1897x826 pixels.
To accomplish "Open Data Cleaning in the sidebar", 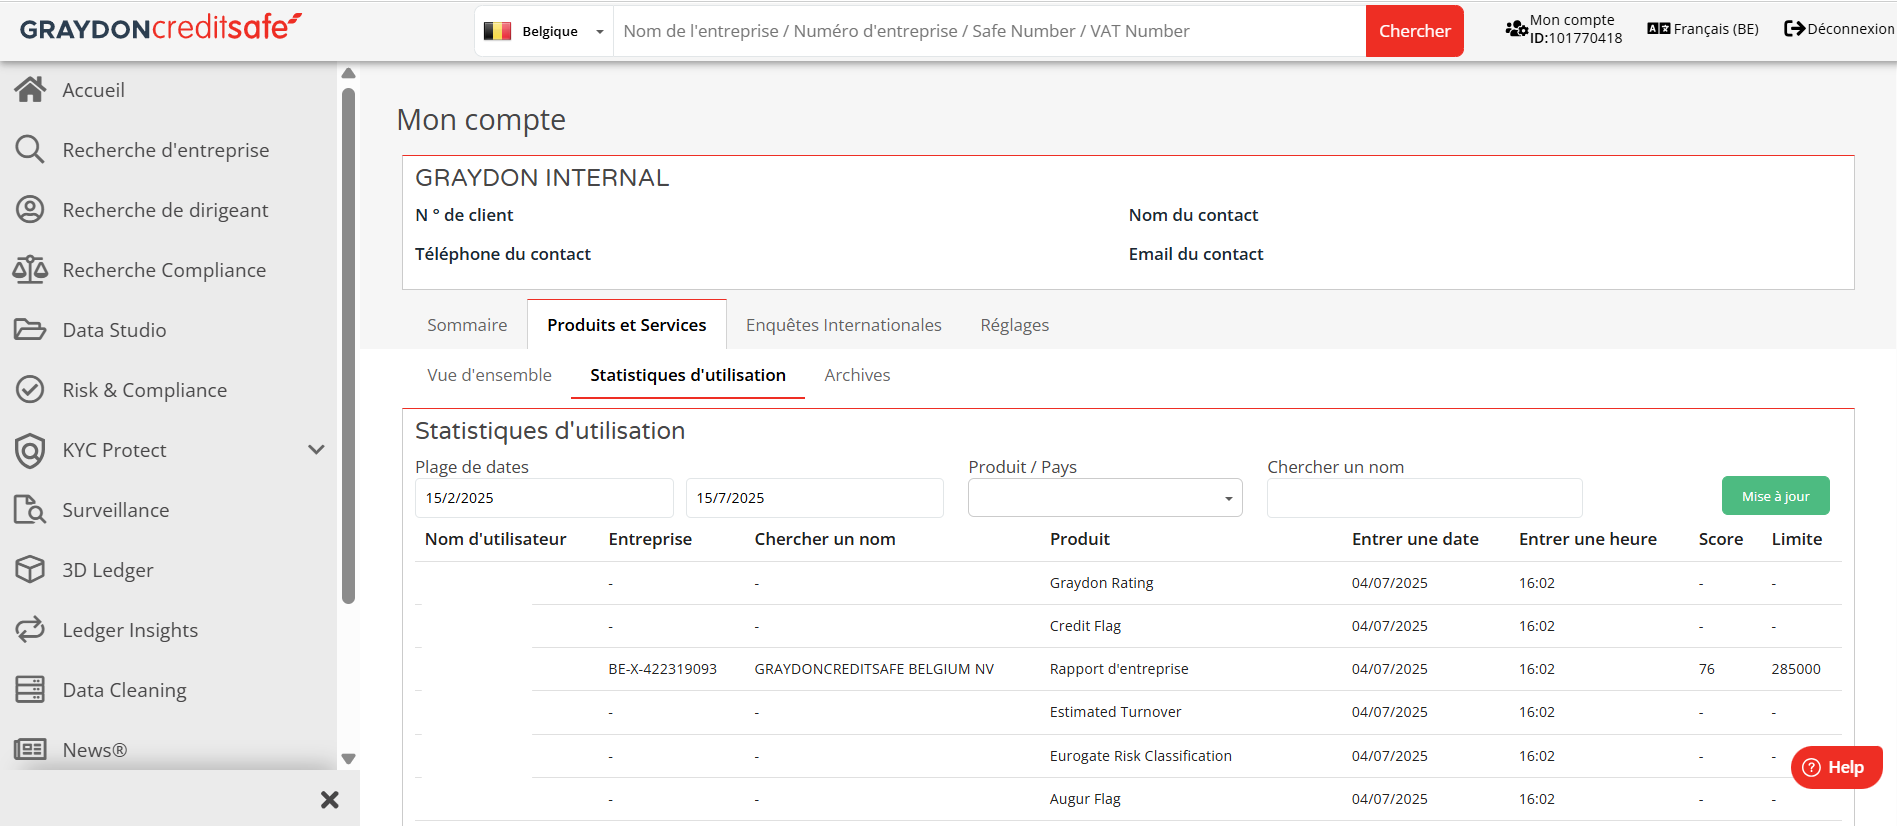I will (124, 690).
